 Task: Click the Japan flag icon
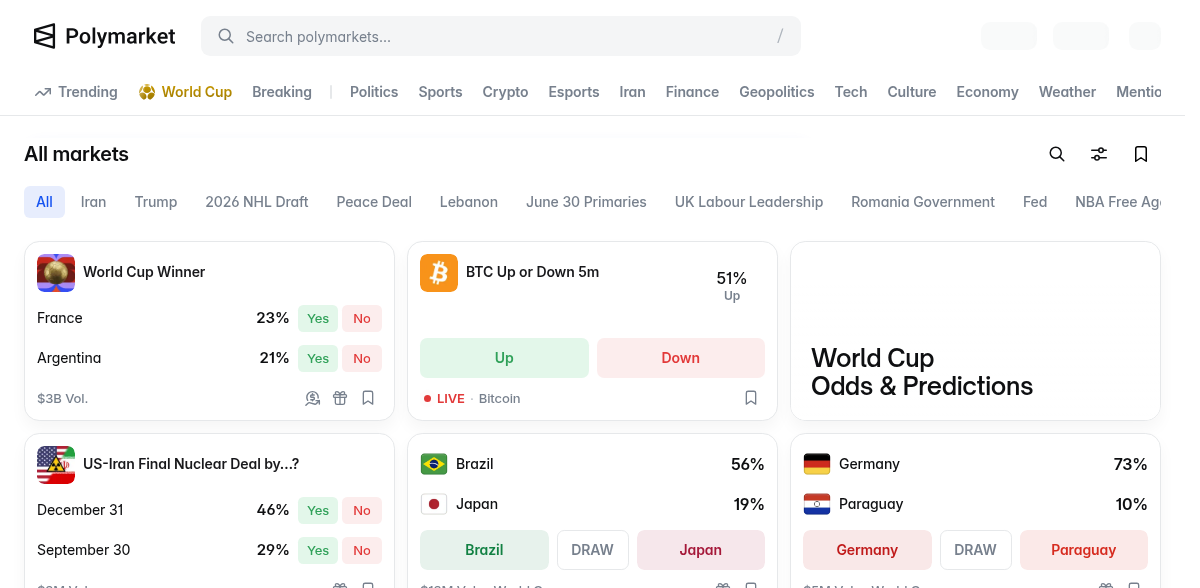tap(434, 504)
